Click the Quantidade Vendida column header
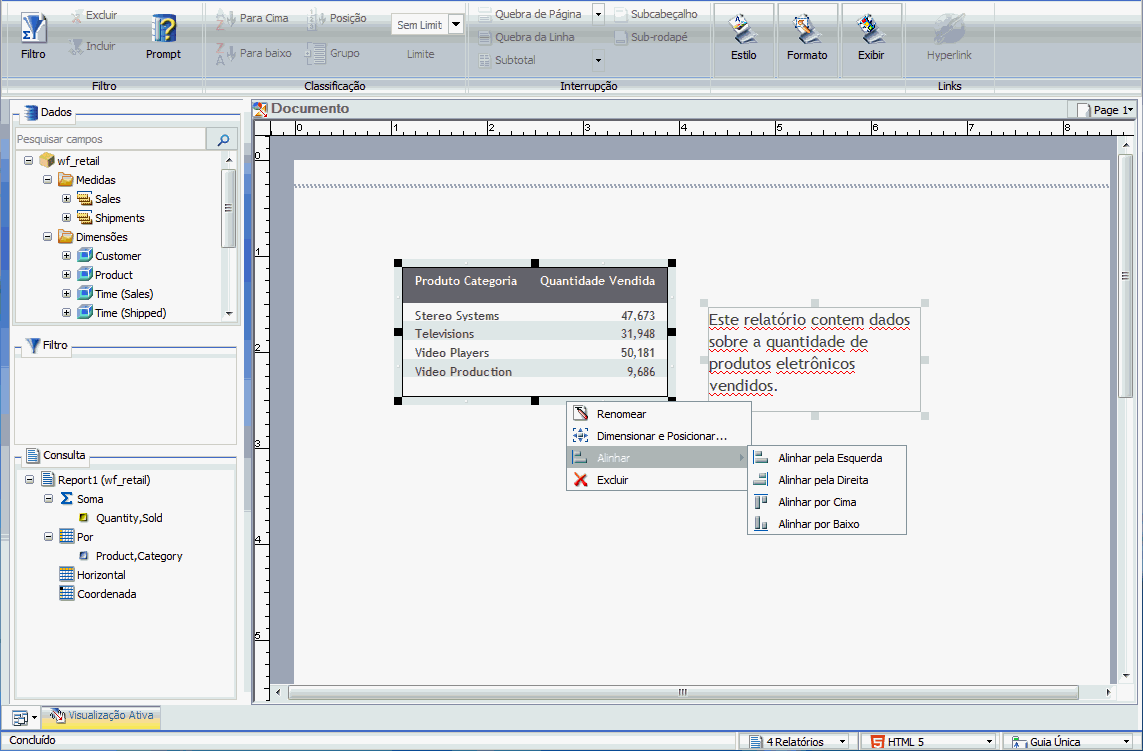The width and height of the screenshot is (1143, 751). tap(597, 281)
